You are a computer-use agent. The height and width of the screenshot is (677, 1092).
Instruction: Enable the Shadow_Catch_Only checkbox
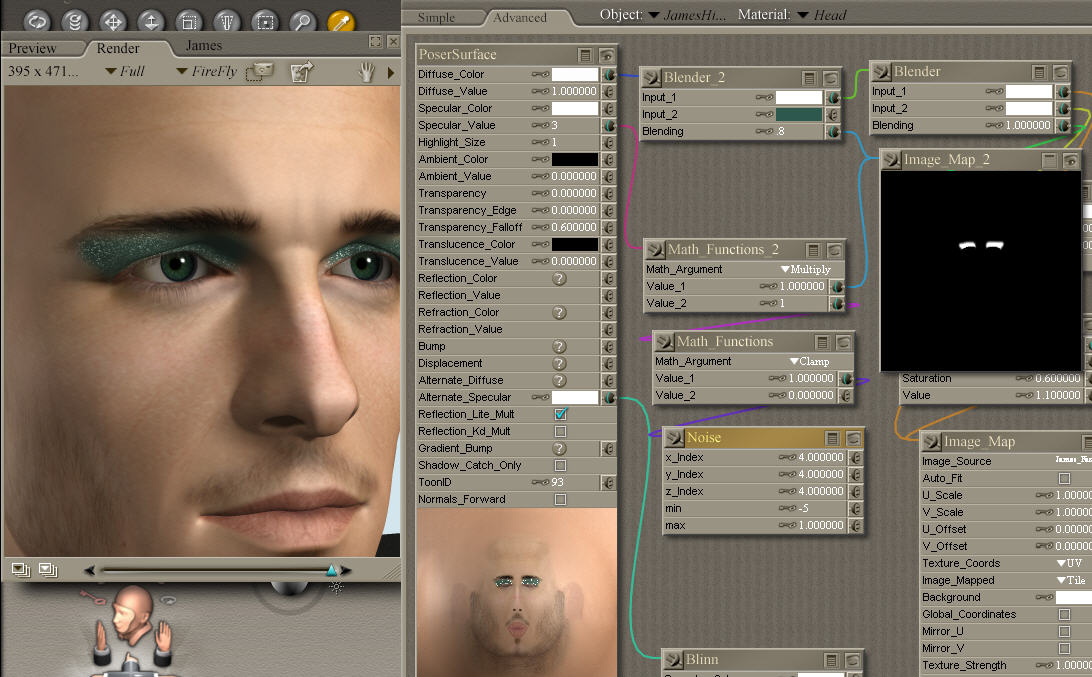pos(561,465)
